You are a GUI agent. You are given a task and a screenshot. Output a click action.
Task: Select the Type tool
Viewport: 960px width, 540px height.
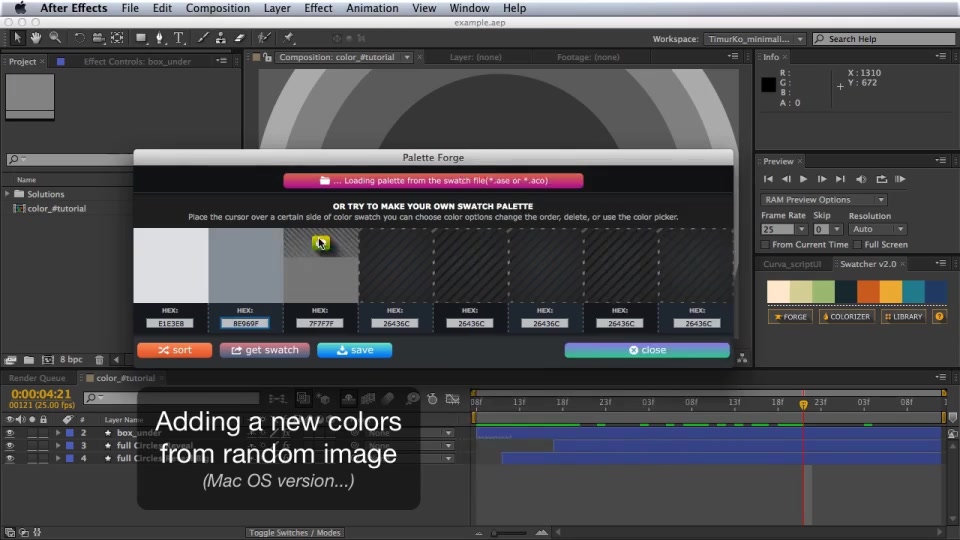click(x=179, y=38)
